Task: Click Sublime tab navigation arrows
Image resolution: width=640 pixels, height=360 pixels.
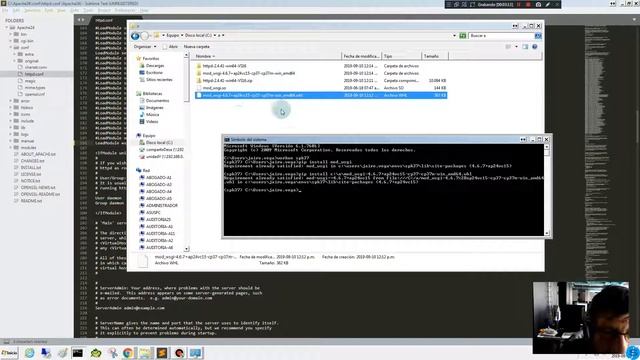Action: pyautogui.click(x=81, y=20)
